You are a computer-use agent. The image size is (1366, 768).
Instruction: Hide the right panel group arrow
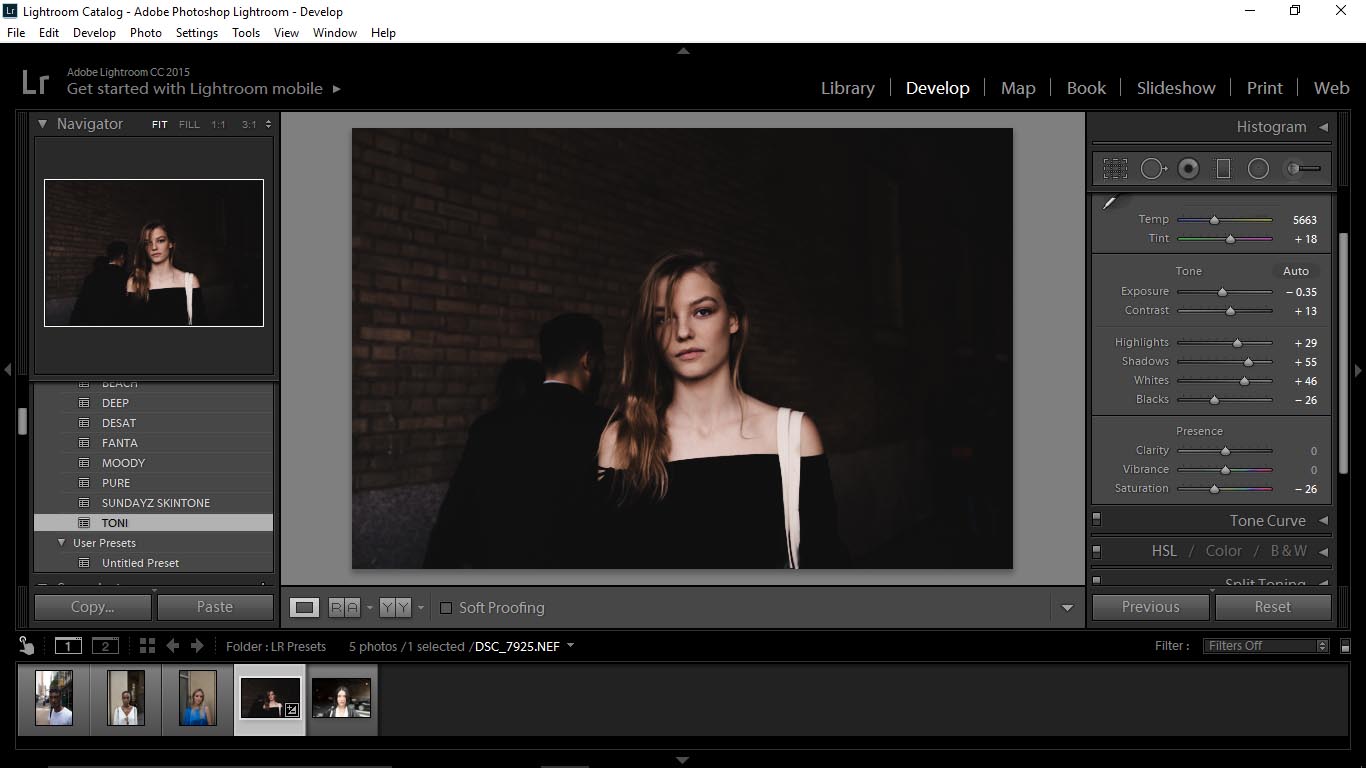tap(1358, 370)
